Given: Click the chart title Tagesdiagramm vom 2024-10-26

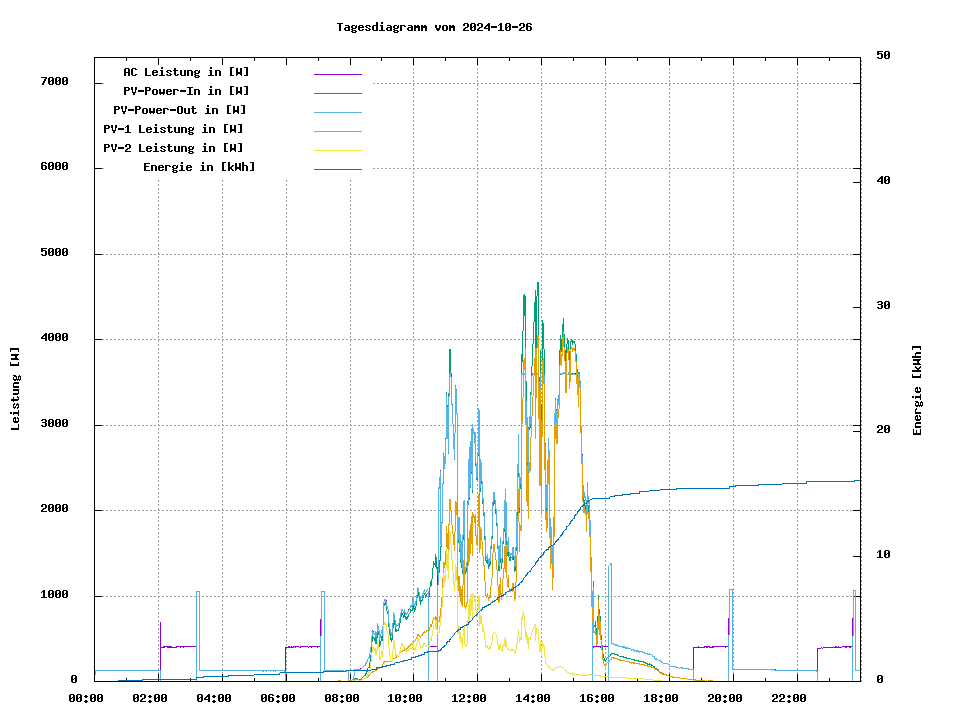Looking at the screenshot, I should (x=434, y=27).
